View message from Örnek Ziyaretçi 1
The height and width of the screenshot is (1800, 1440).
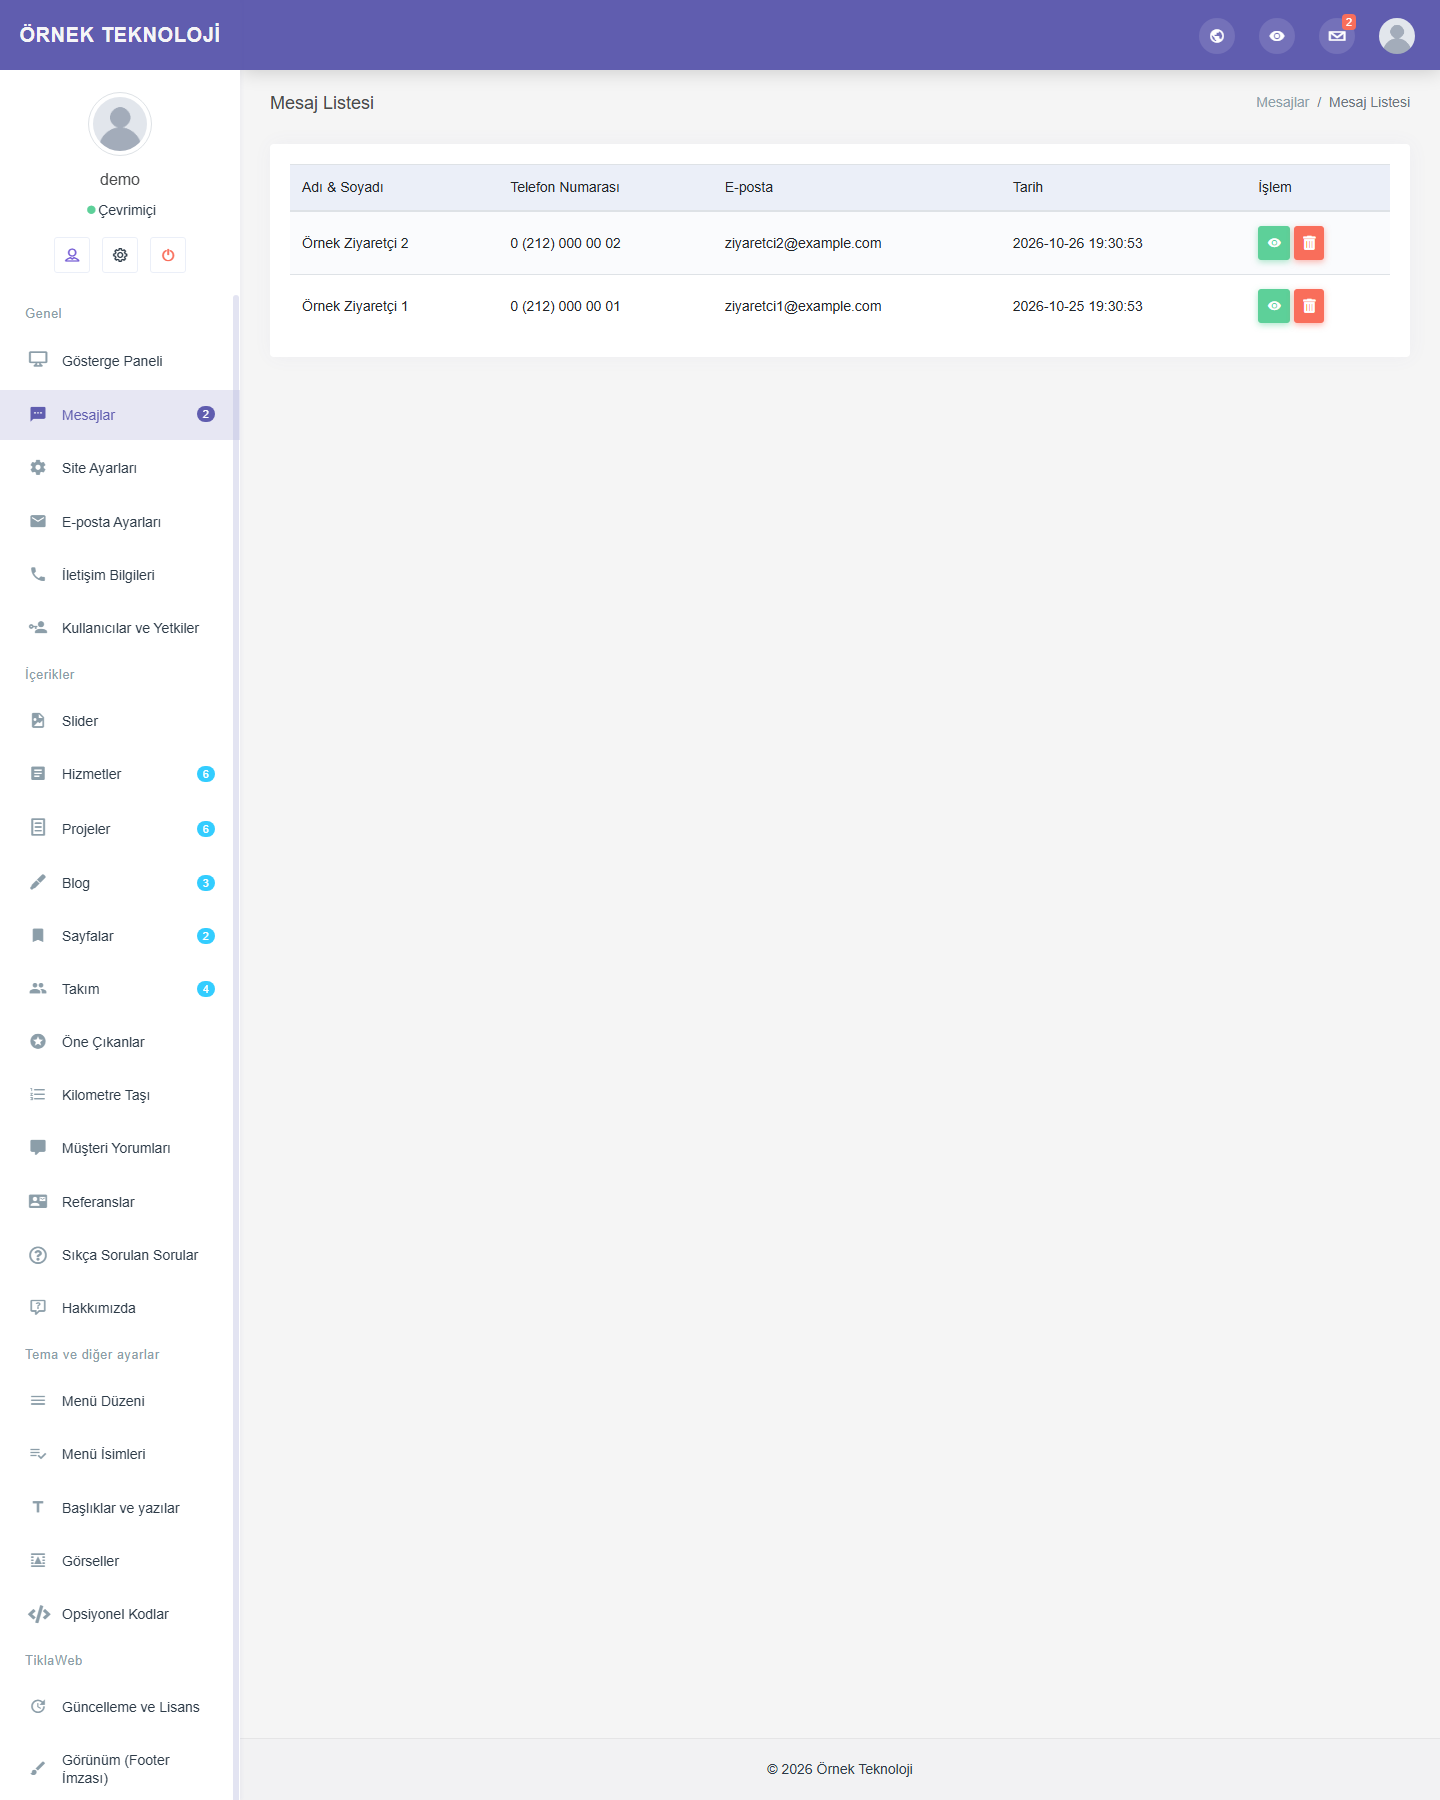(1274, 306)
